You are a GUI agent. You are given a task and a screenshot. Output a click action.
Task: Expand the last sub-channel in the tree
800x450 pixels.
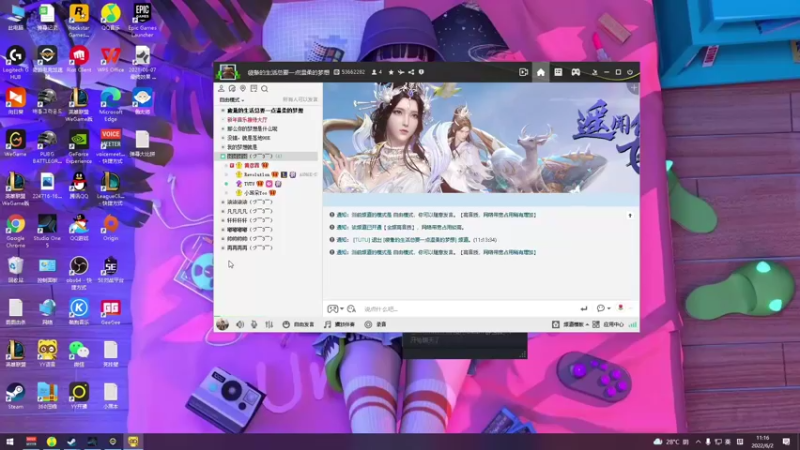[223, 248]
